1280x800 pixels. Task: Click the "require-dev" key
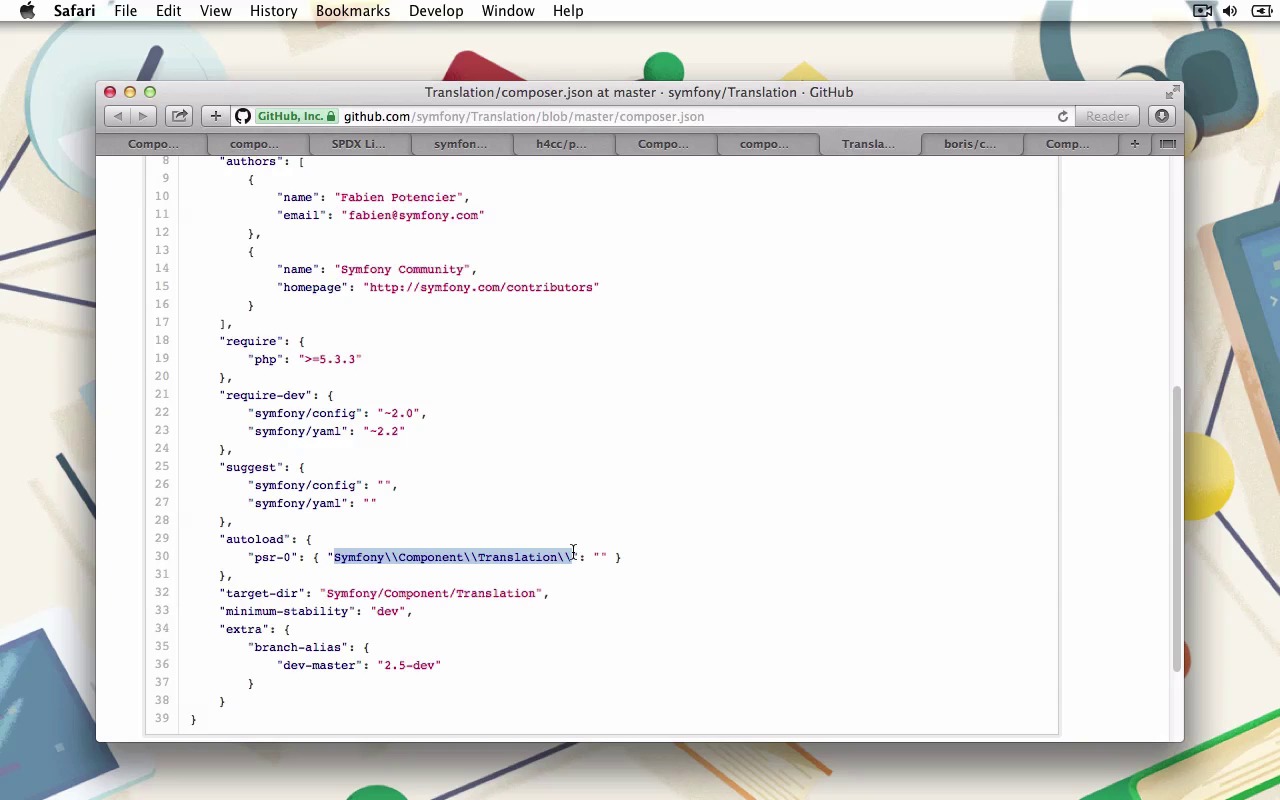pyautogui.click(x=266, y=395)
